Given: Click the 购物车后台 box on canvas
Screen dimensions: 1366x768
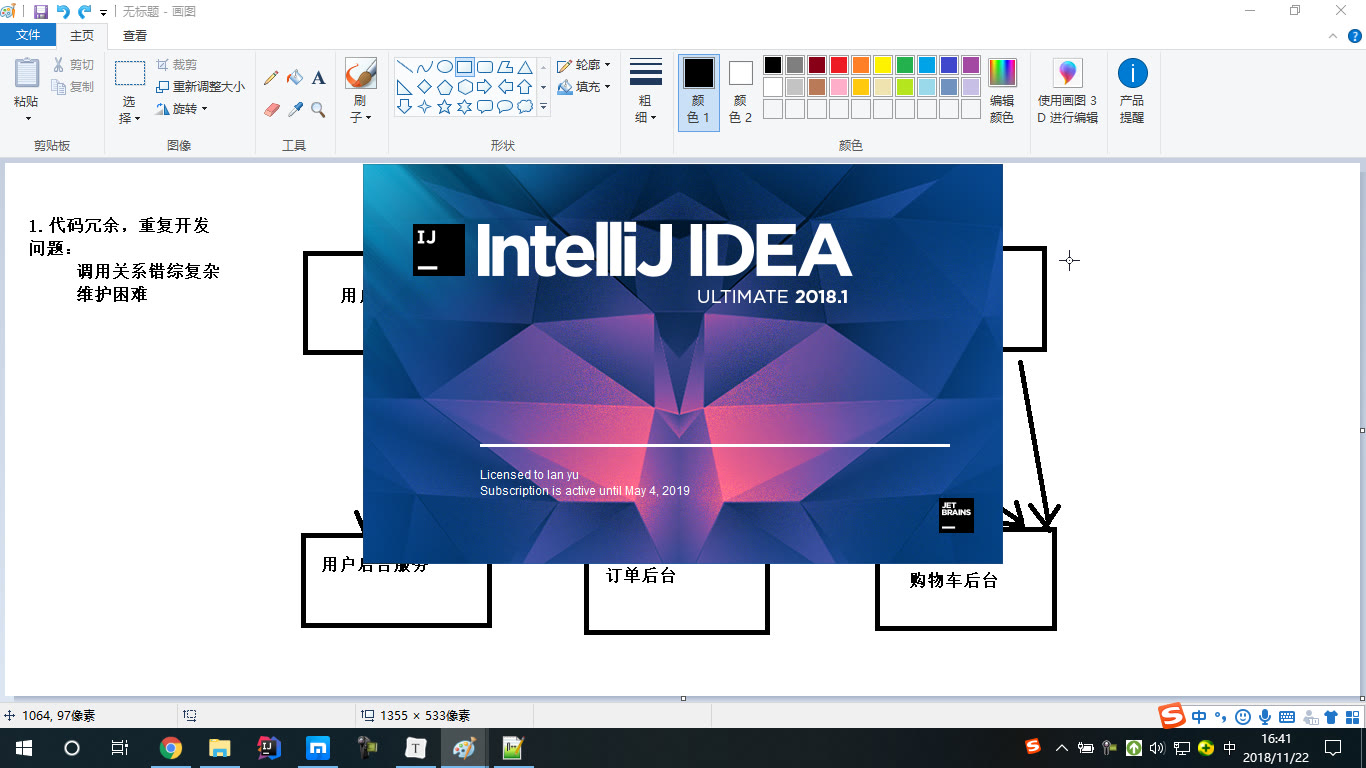Looking at the screenshot, I should click(x=966, y=580).
